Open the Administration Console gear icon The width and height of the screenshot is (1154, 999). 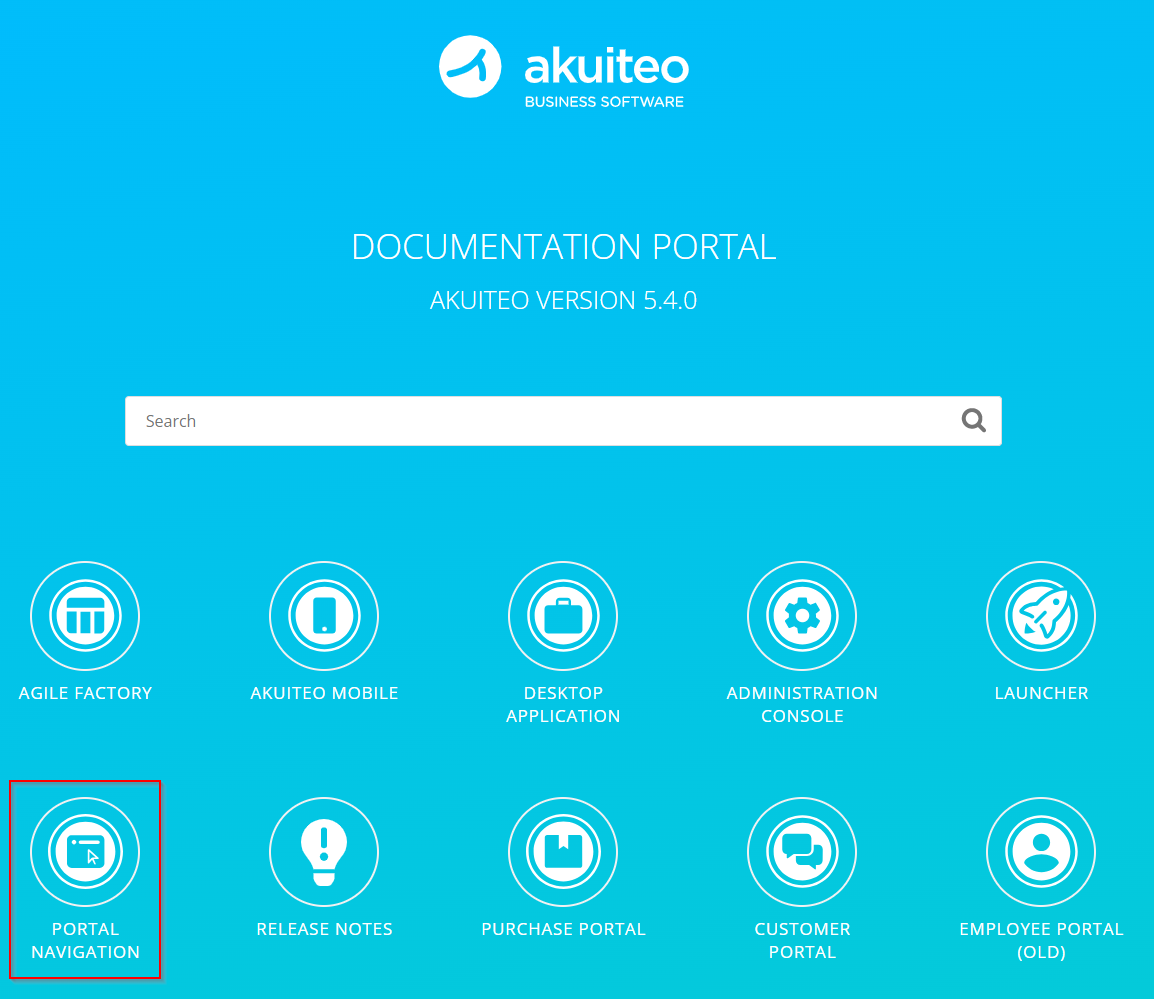click(x=802, y=616)
